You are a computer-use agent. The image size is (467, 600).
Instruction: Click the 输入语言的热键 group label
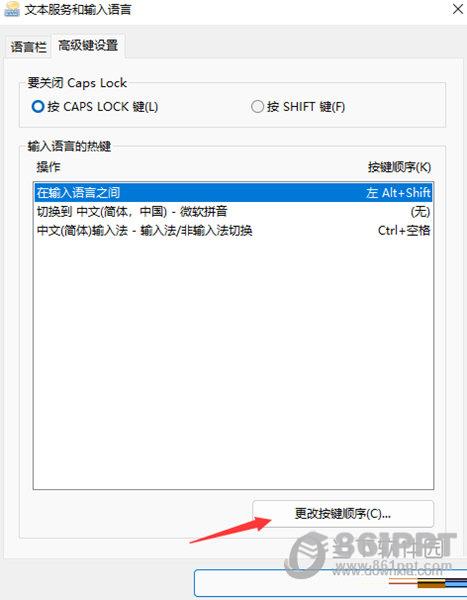point(69,146)
